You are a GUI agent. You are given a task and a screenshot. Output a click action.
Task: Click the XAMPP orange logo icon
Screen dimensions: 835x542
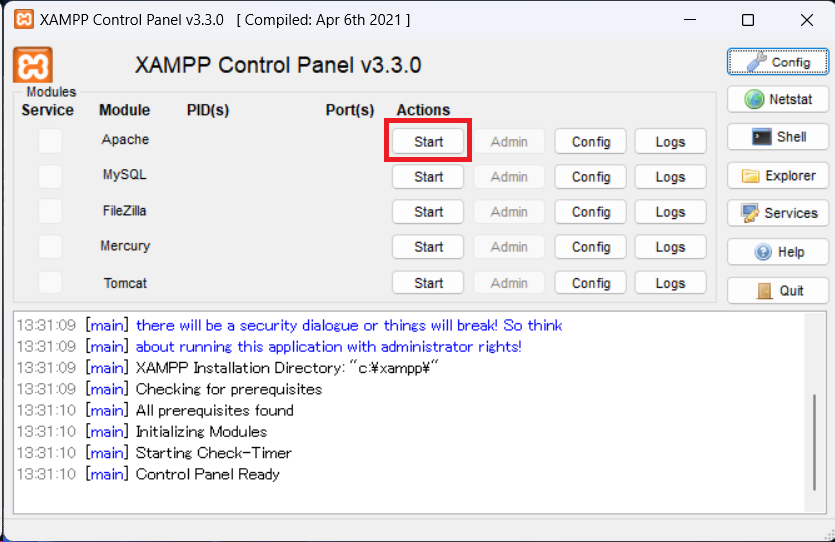(x=32, y=65)
